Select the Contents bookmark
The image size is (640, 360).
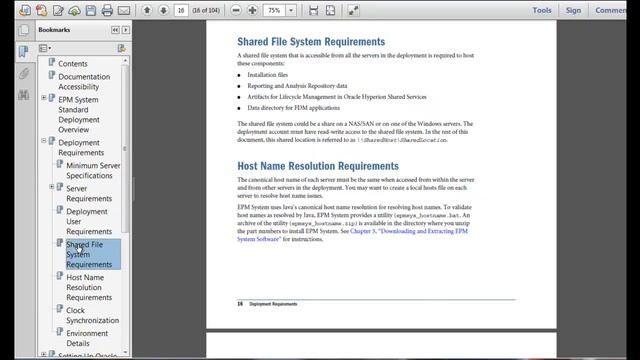73,64
